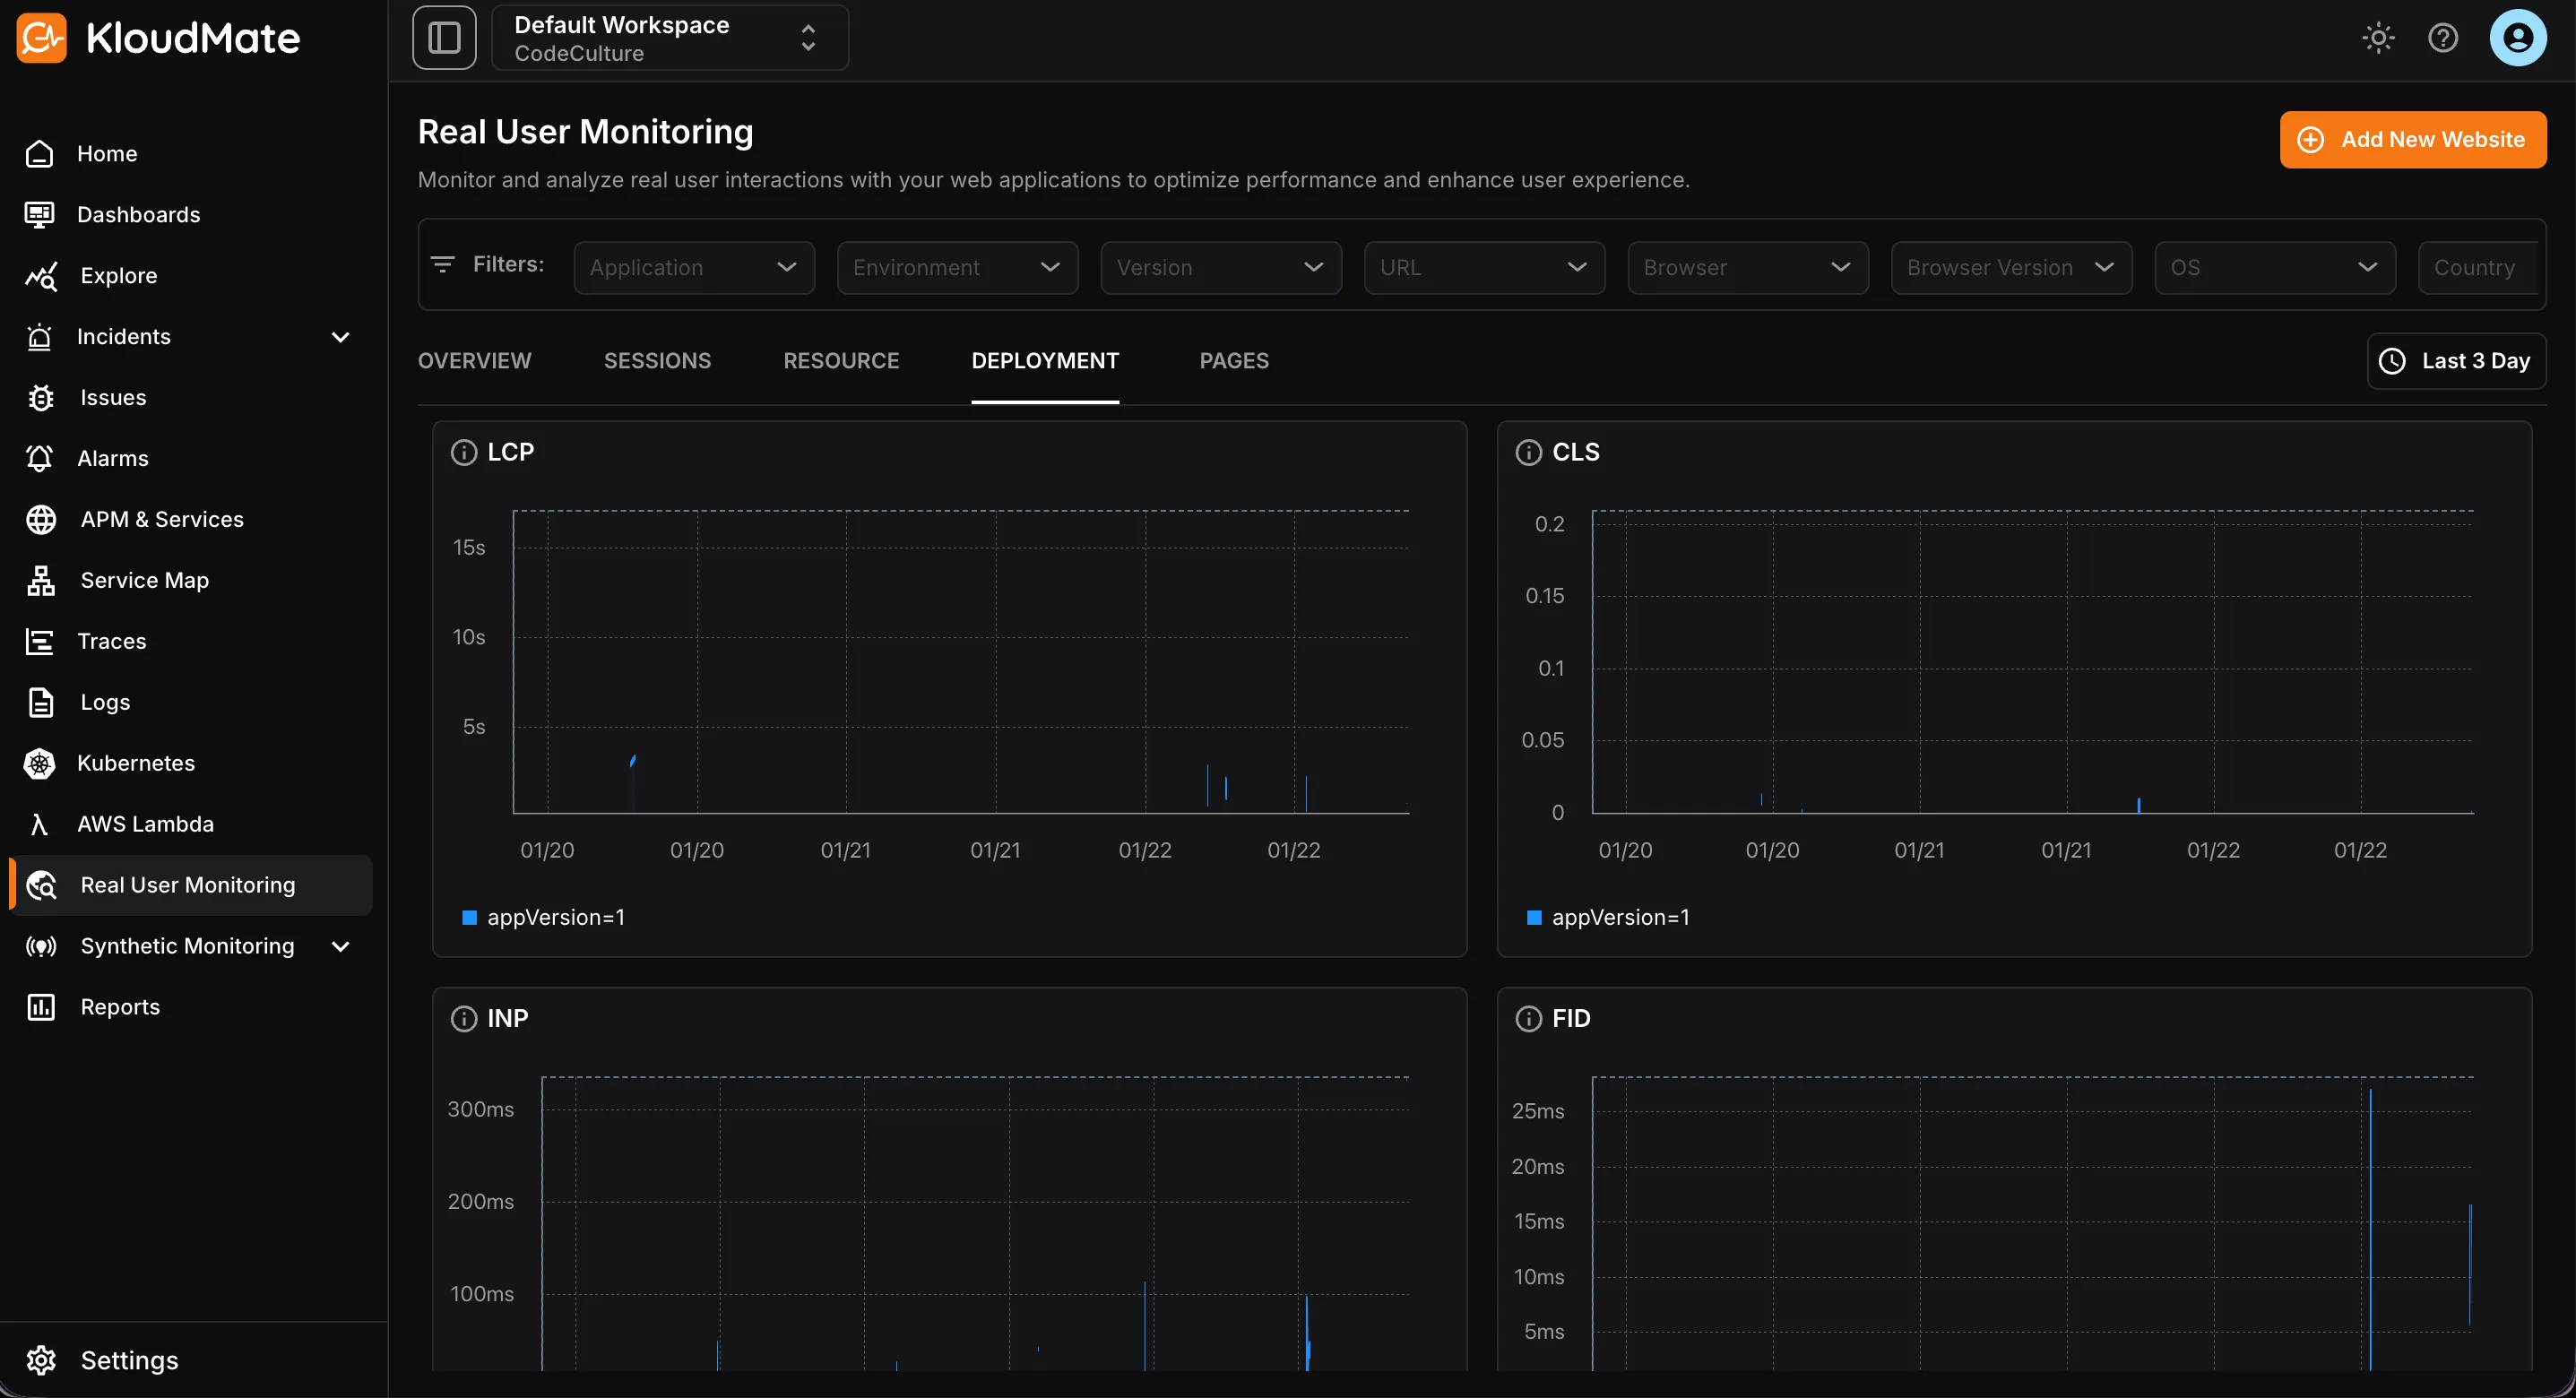Screen dimensions: 2576x1398
Task: Go to Home in sidebar
Action: (x=107, y=153)
